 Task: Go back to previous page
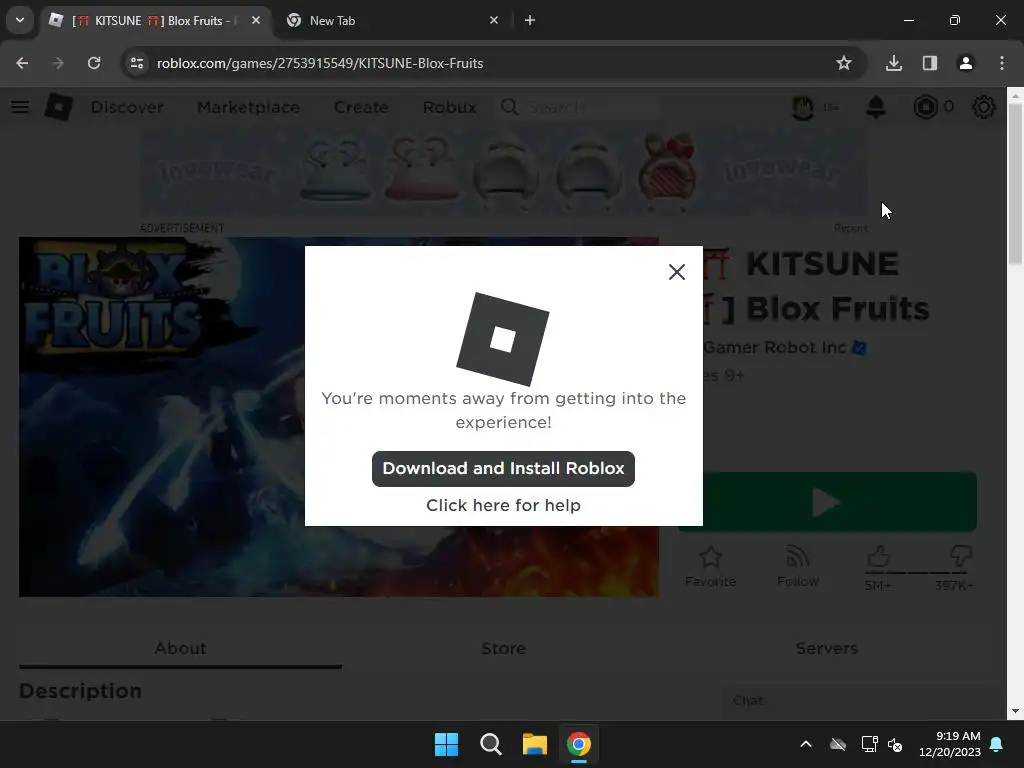[x=22, y=63]
